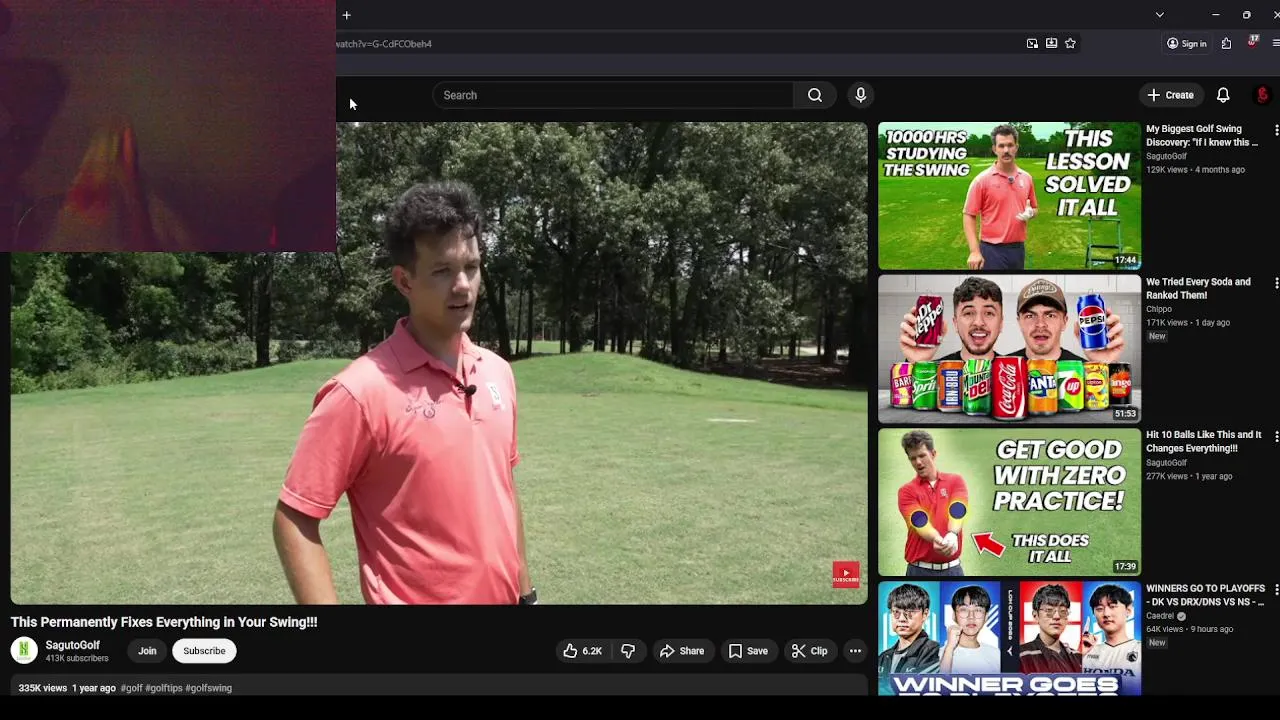The image size is (1280, 720).
Task: Open the browser extensions icon
Action: coord(1226,43)
